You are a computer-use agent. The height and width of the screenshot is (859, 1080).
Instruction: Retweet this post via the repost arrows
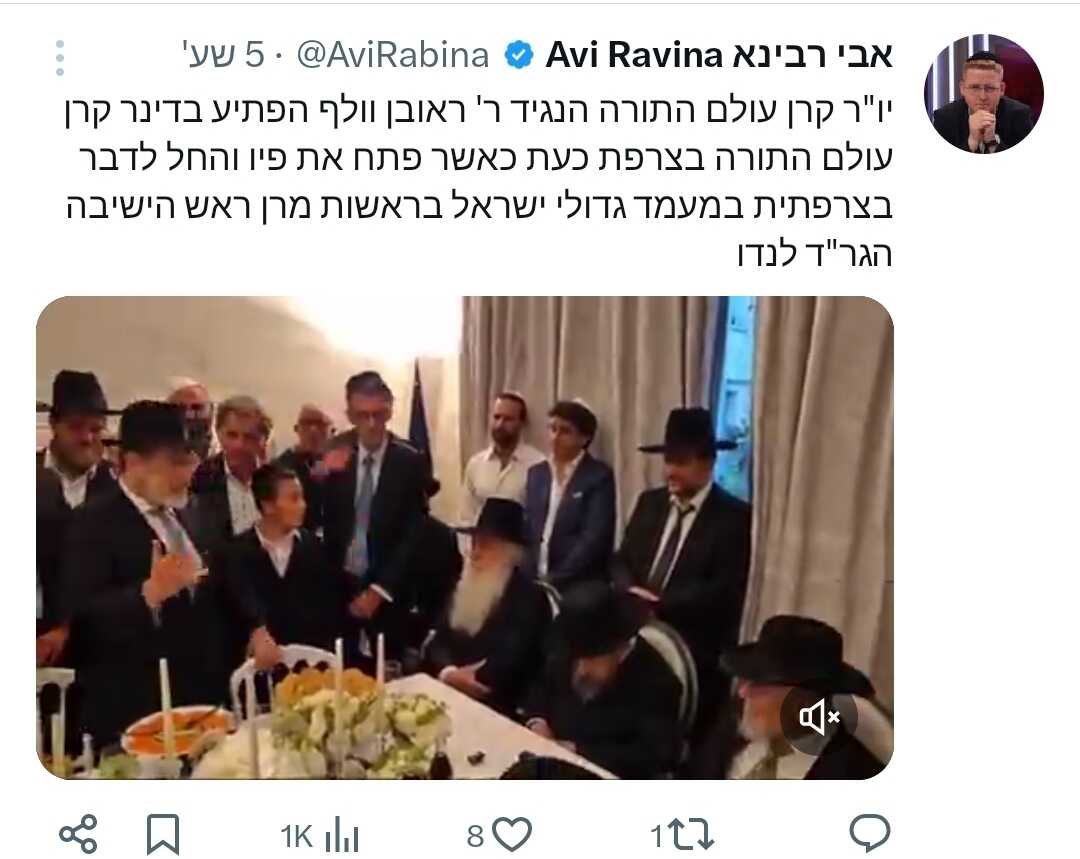(692, 834)
